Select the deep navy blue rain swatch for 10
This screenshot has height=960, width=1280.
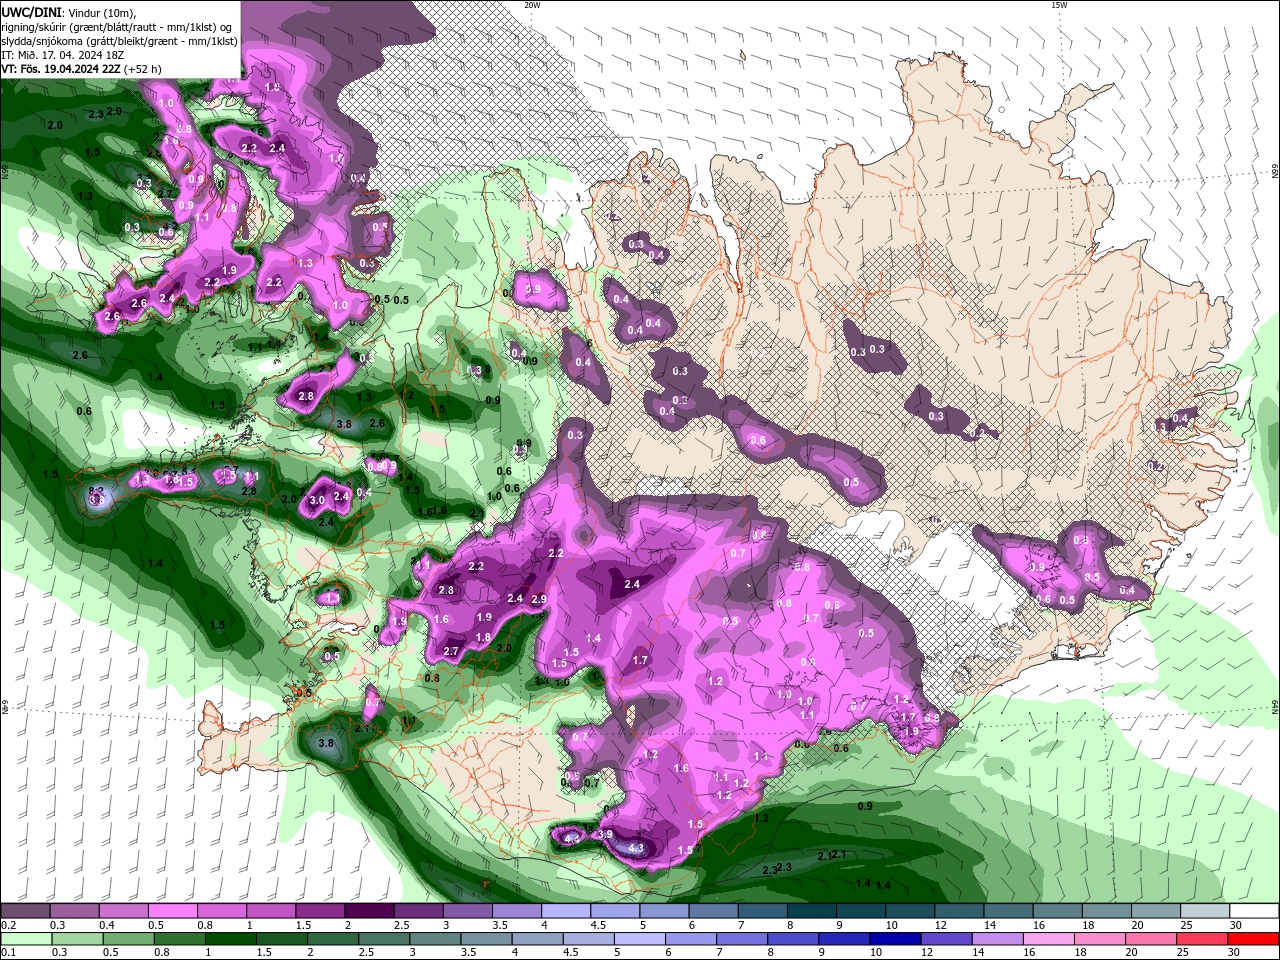[894, 939]
